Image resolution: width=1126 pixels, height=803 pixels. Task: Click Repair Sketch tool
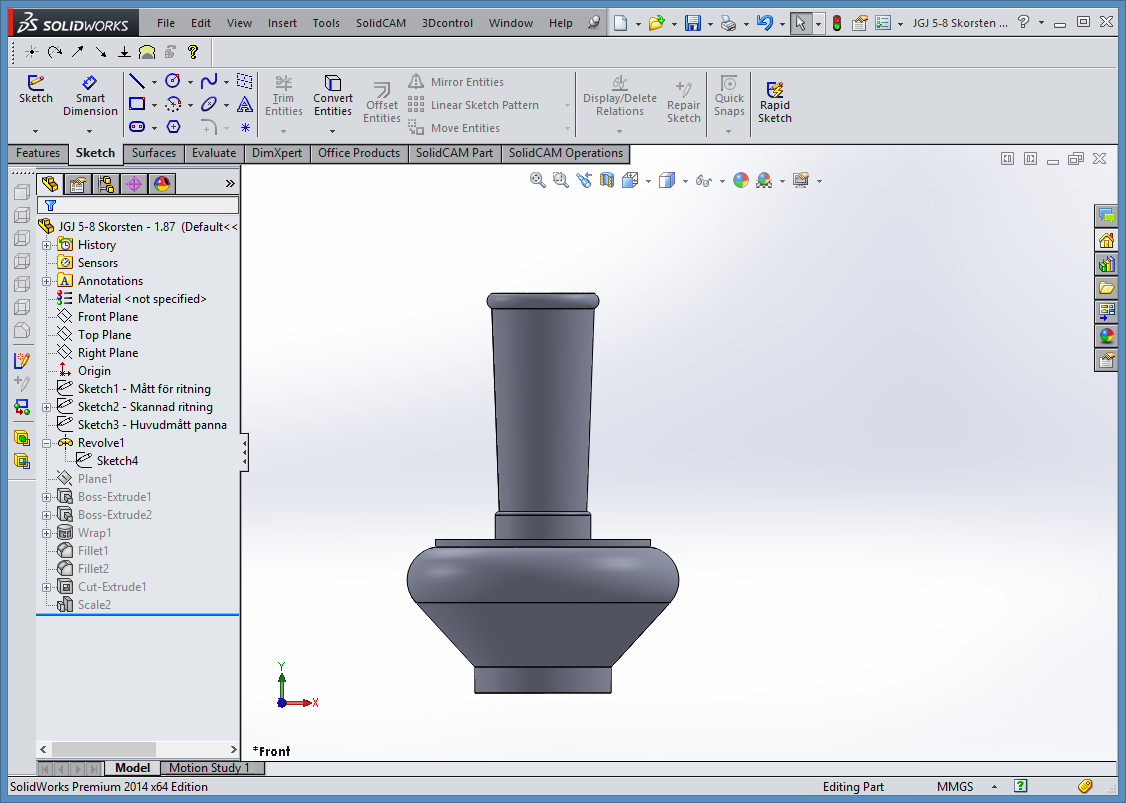[683, 103]
